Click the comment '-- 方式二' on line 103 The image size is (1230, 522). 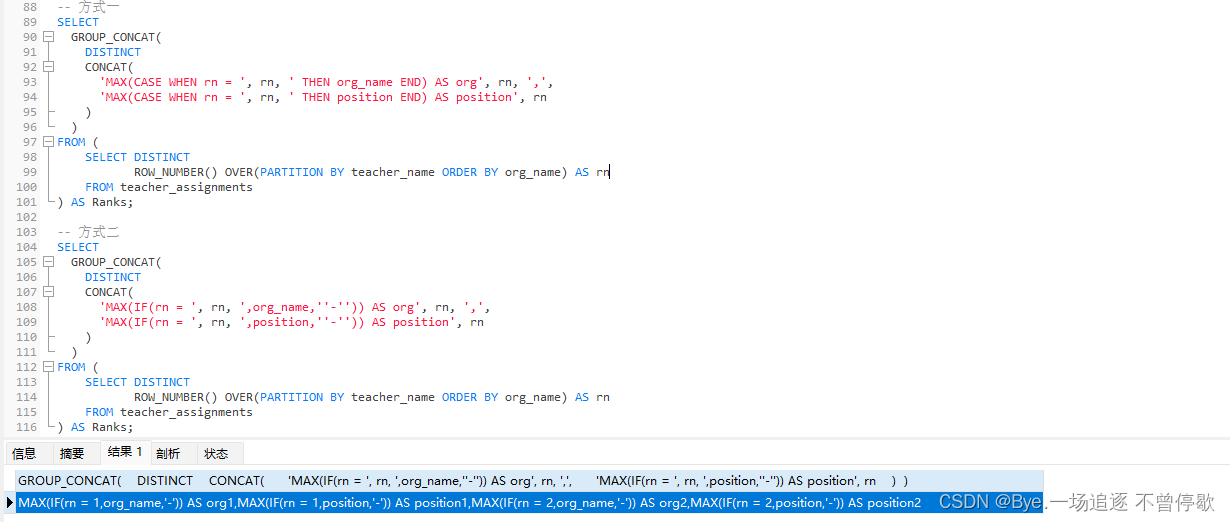[88, 232]
